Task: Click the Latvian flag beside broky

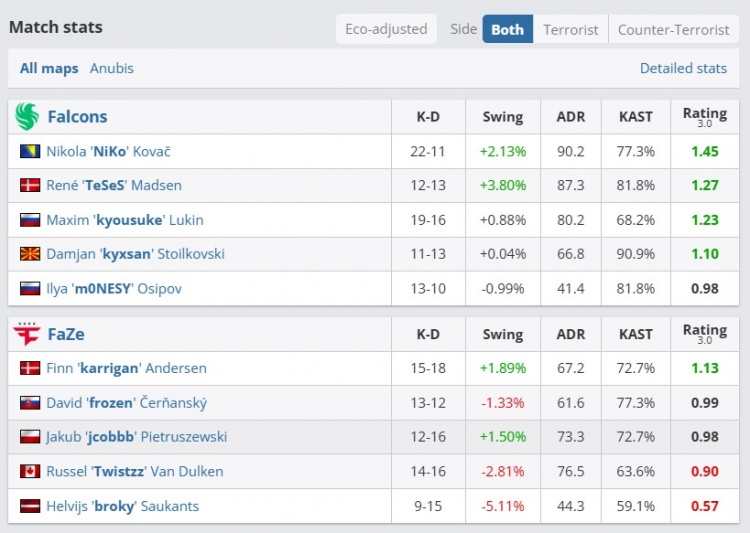Action: tap(30, 506)
